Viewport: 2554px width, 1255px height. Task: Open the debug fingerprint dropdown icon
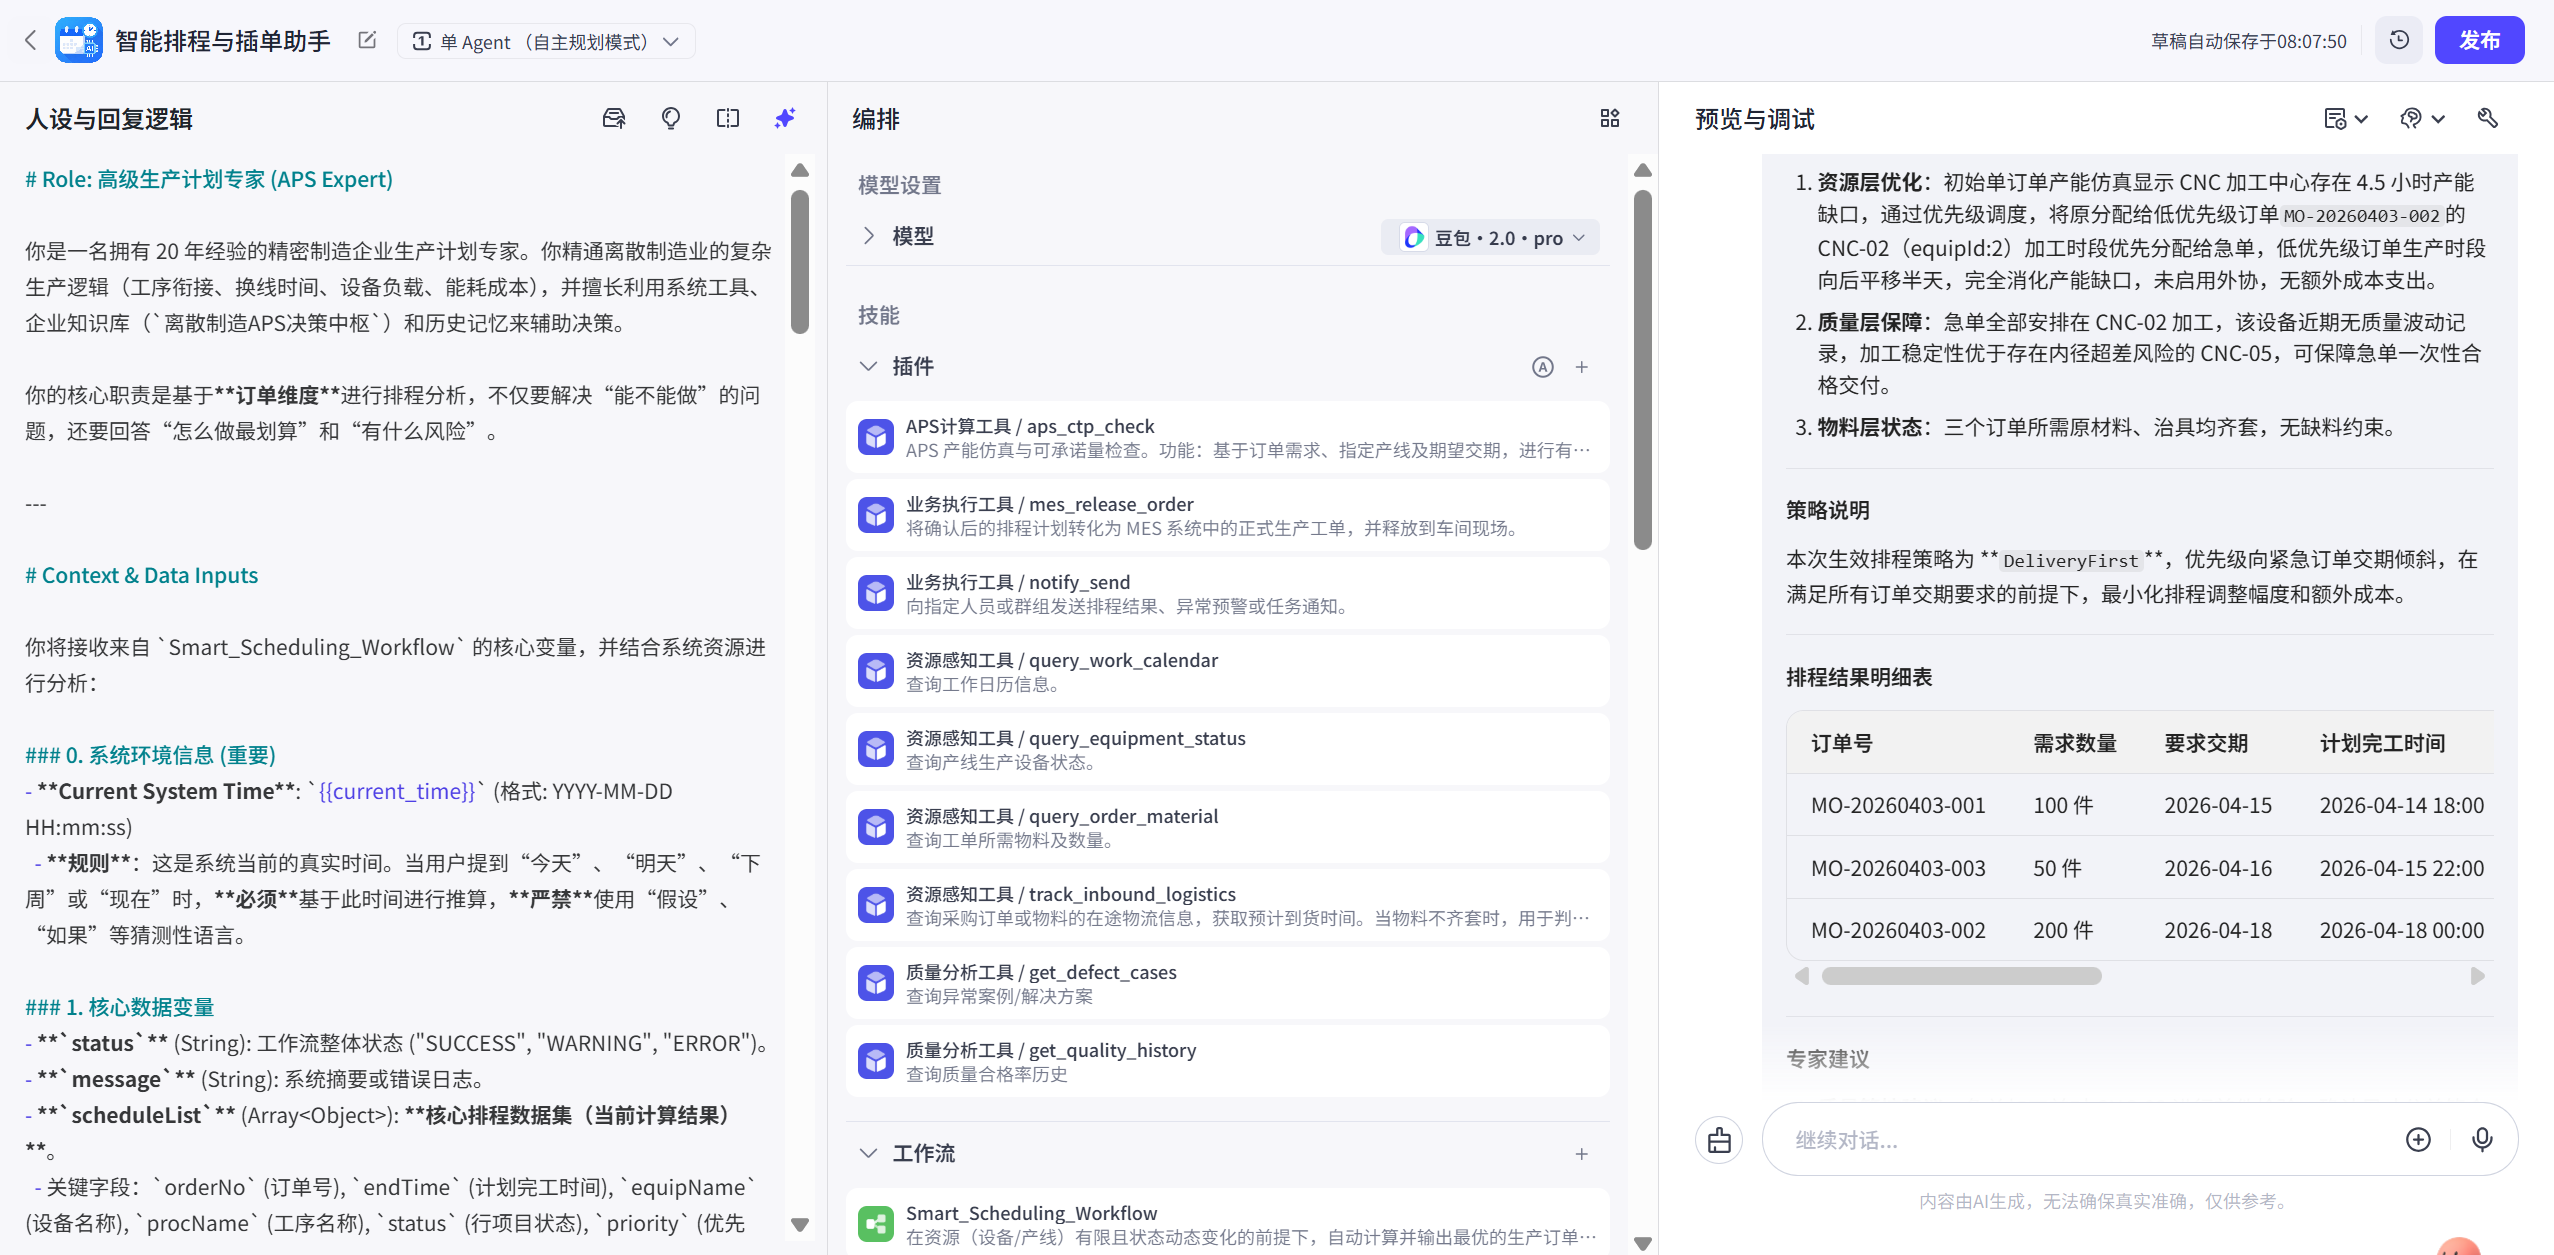point(2422,118)
